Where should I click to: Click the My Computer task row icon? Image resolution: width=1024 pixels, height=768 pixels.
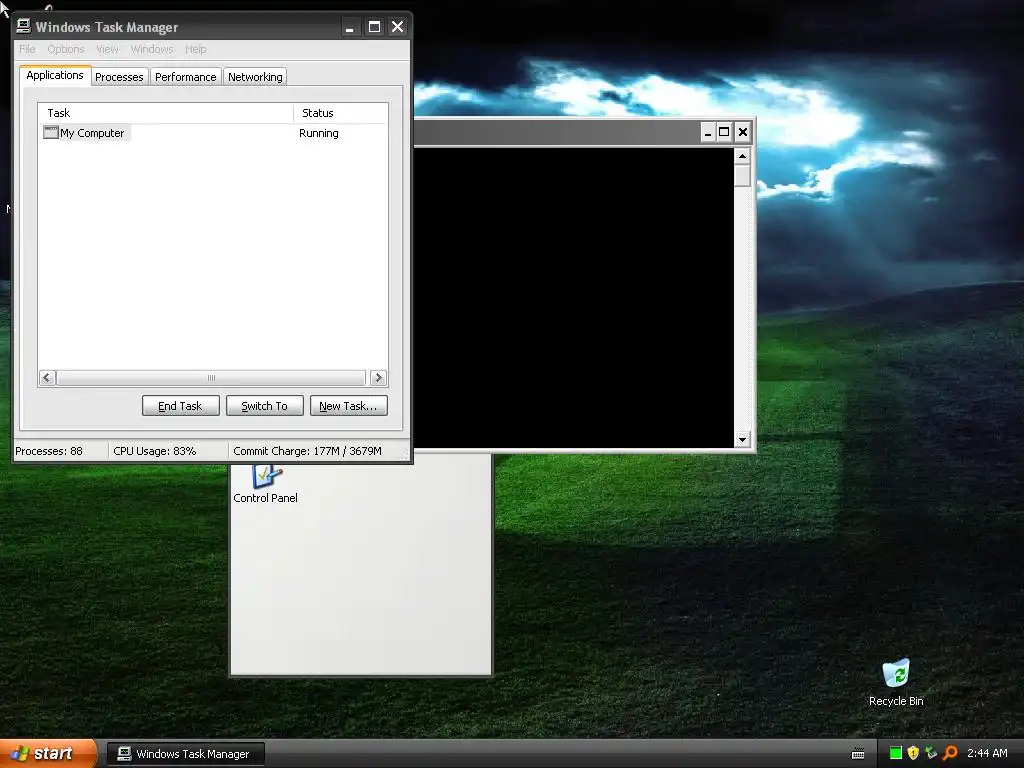tap(50, 133)
